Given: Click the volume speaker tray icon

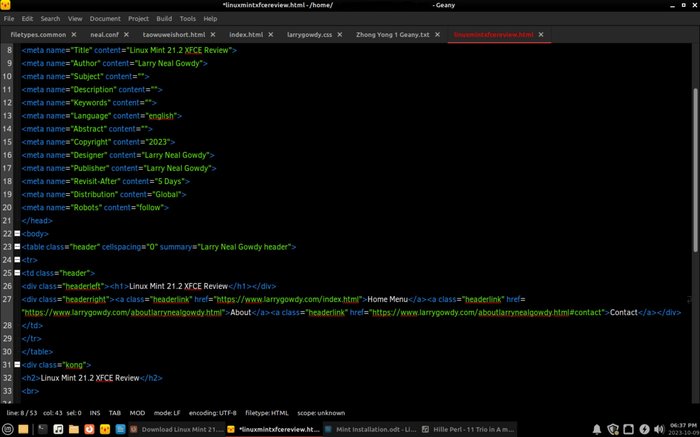Looking at the screenshot, I should (x=659, y=429).
